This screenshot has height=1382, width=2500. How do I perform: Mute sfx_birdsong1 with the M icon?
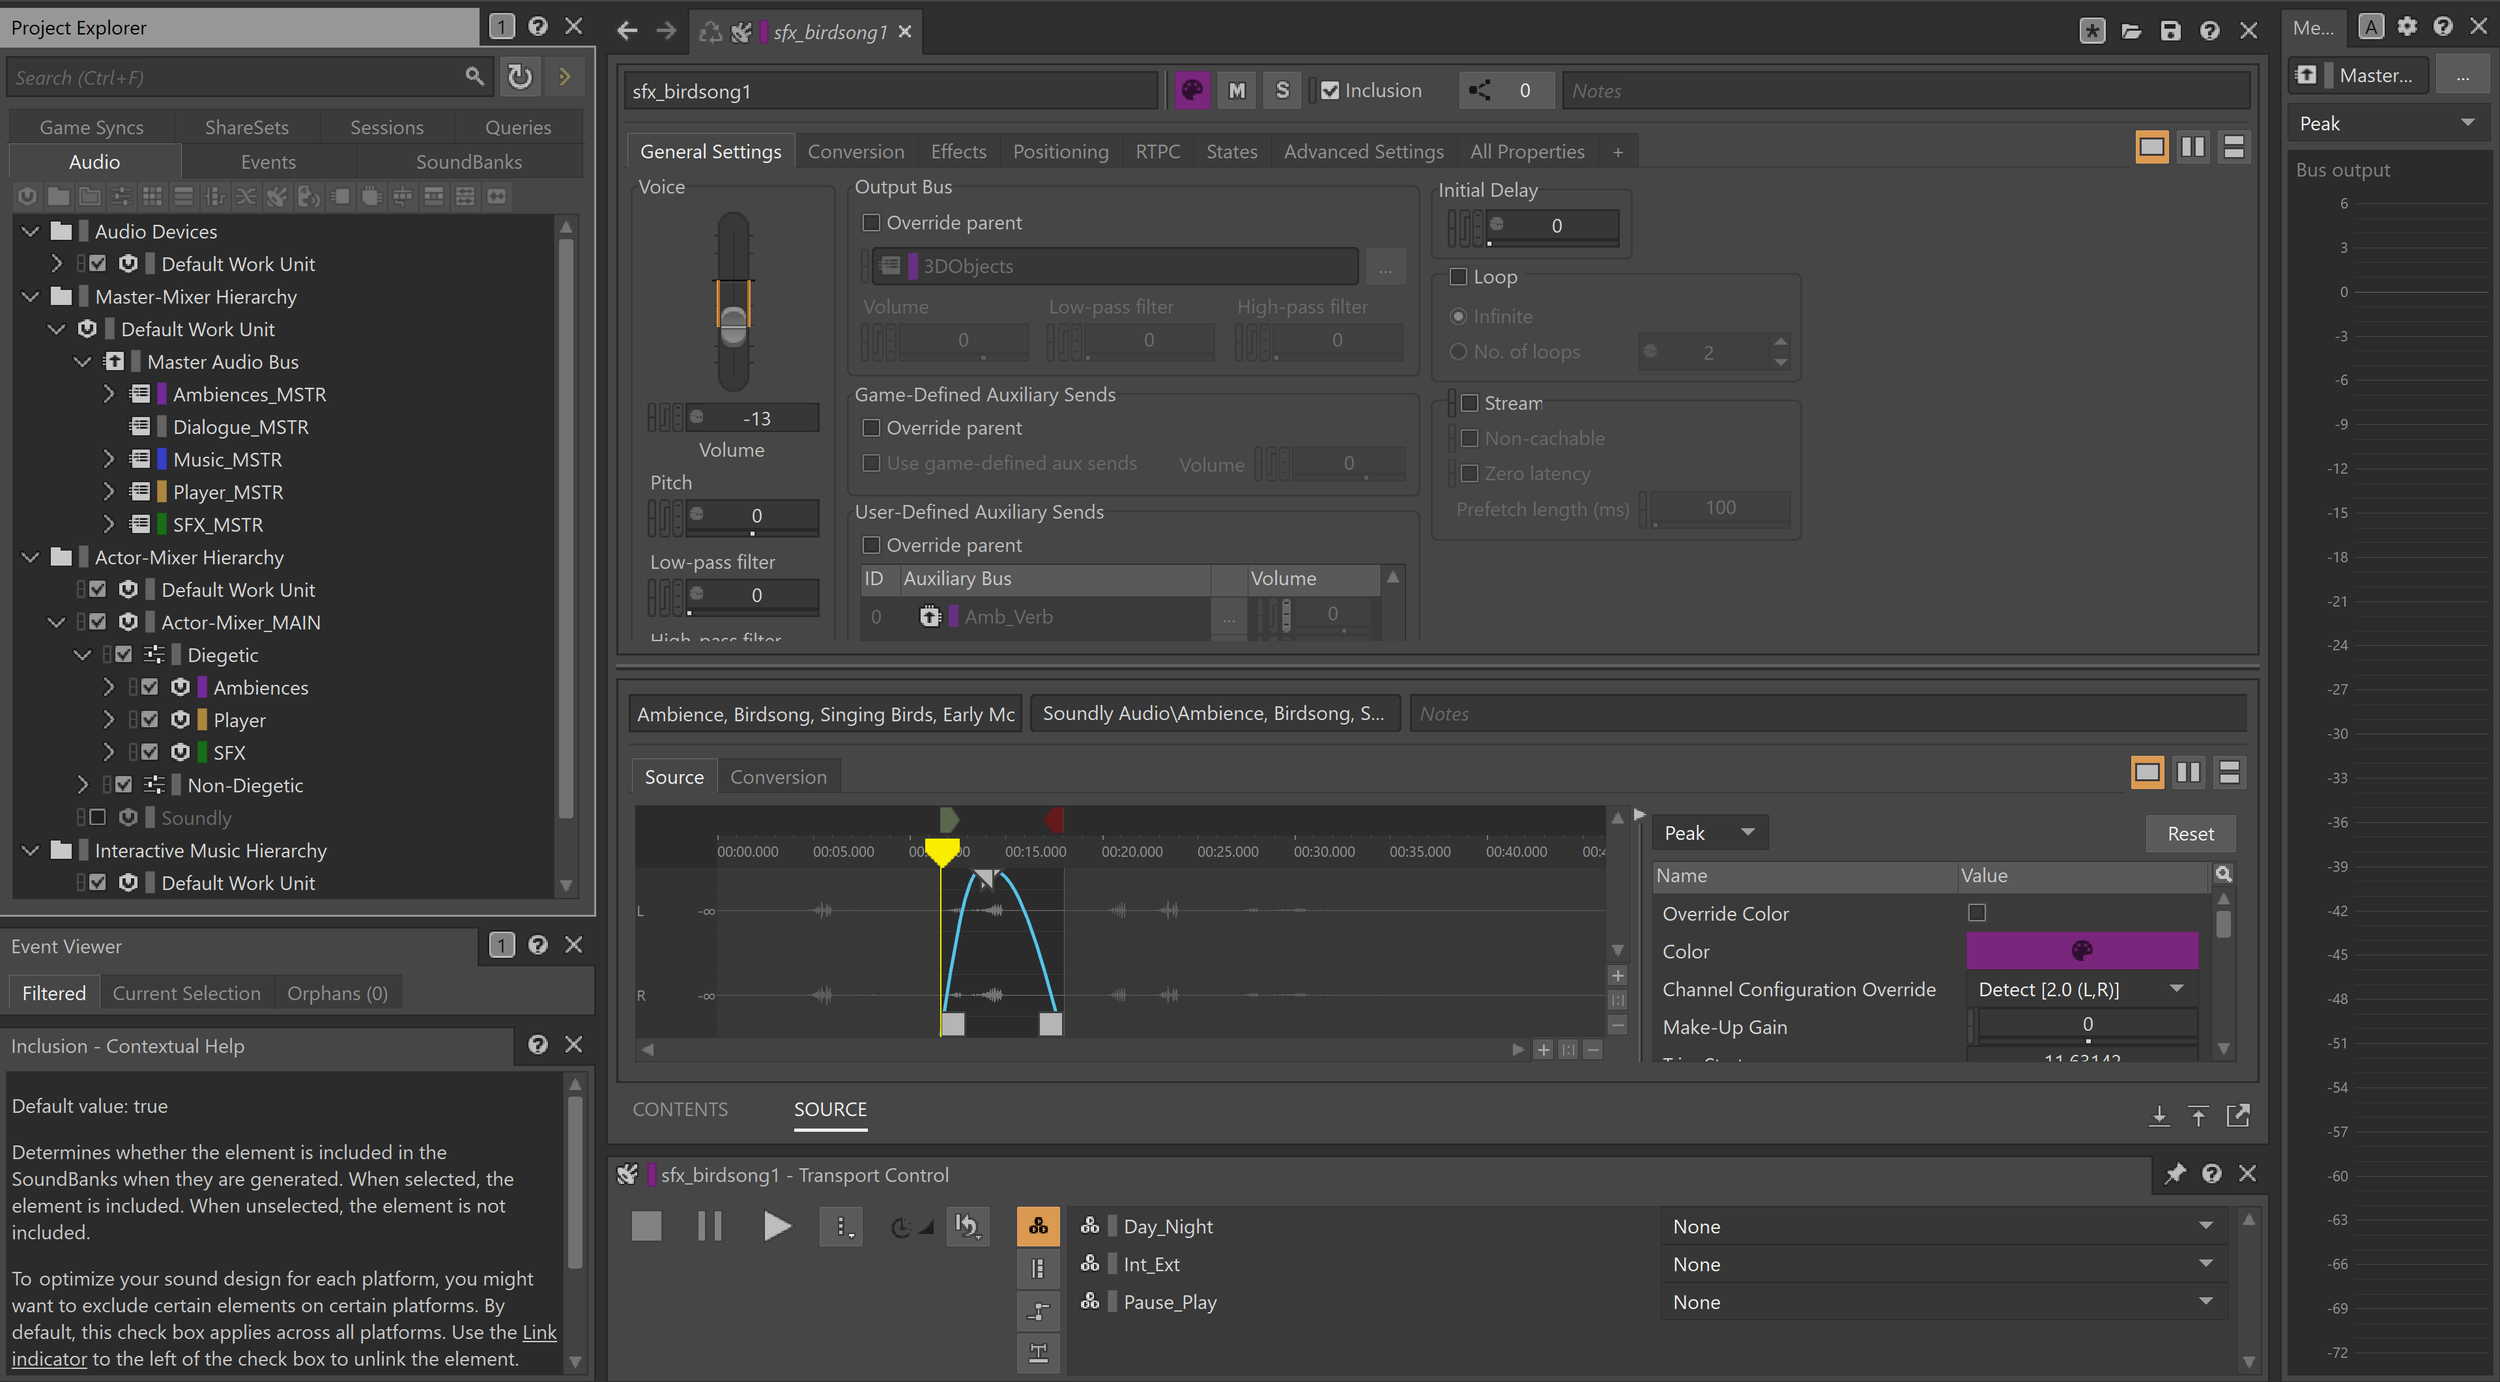(x=1237, y=90)
